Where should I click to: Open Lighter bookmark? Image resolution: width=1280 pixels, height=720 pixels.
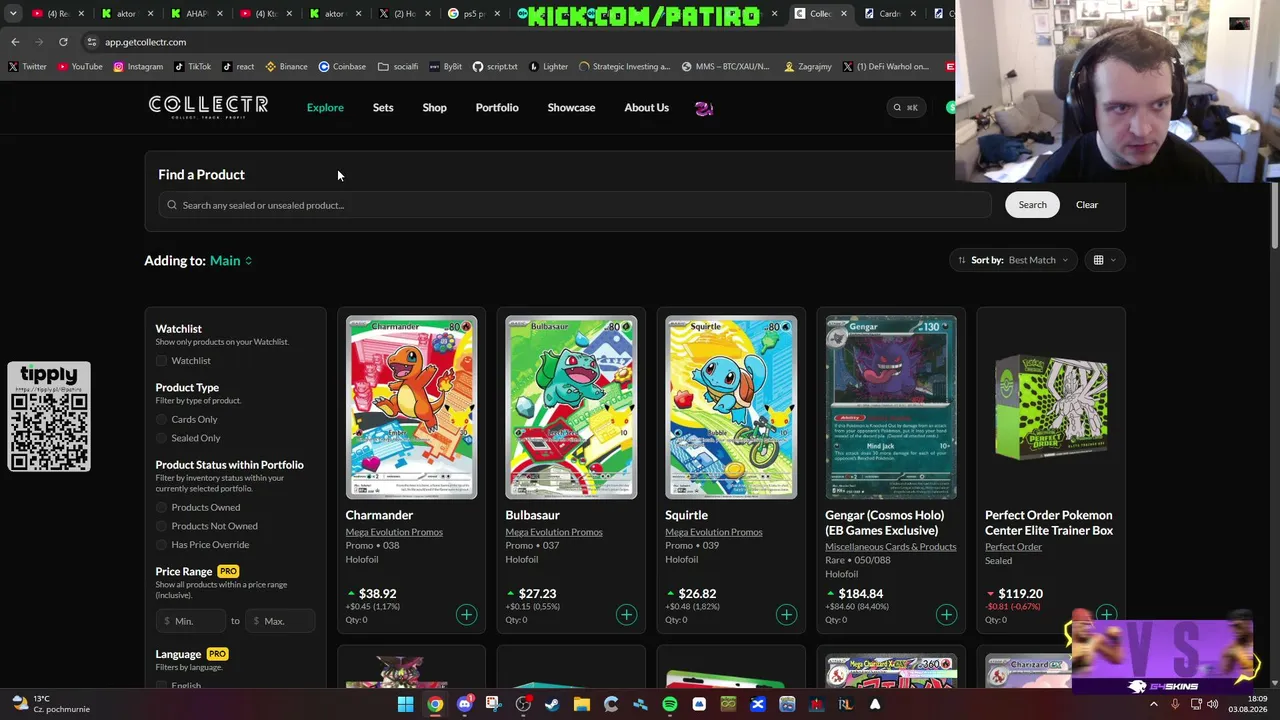(548, 67)
